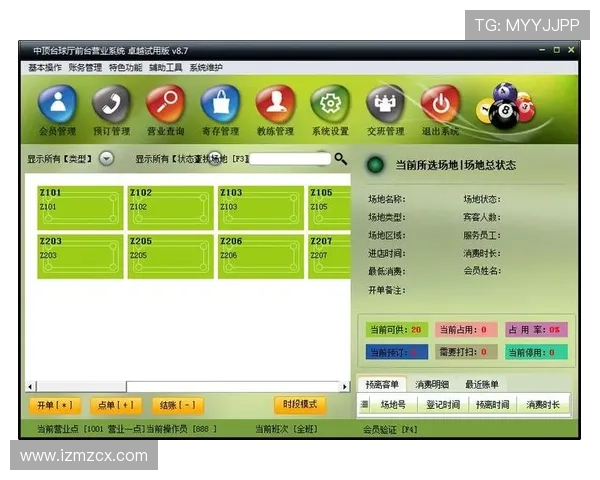
Task: Expand 显示所有【状态】 dropdown arrow
Action: [215, 158]
